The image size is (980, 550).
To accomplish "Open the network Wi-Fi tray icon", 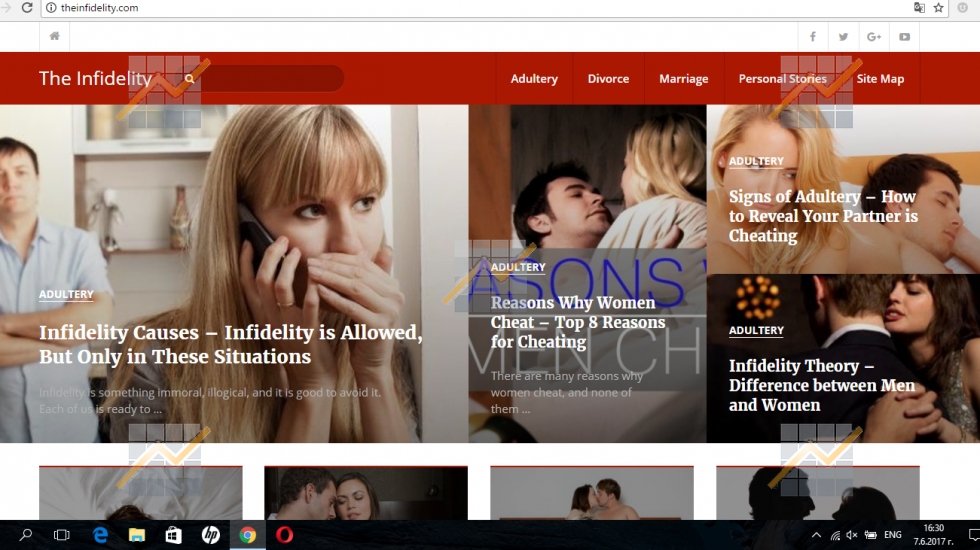I will pyautogui.click(x=835, y=535).
